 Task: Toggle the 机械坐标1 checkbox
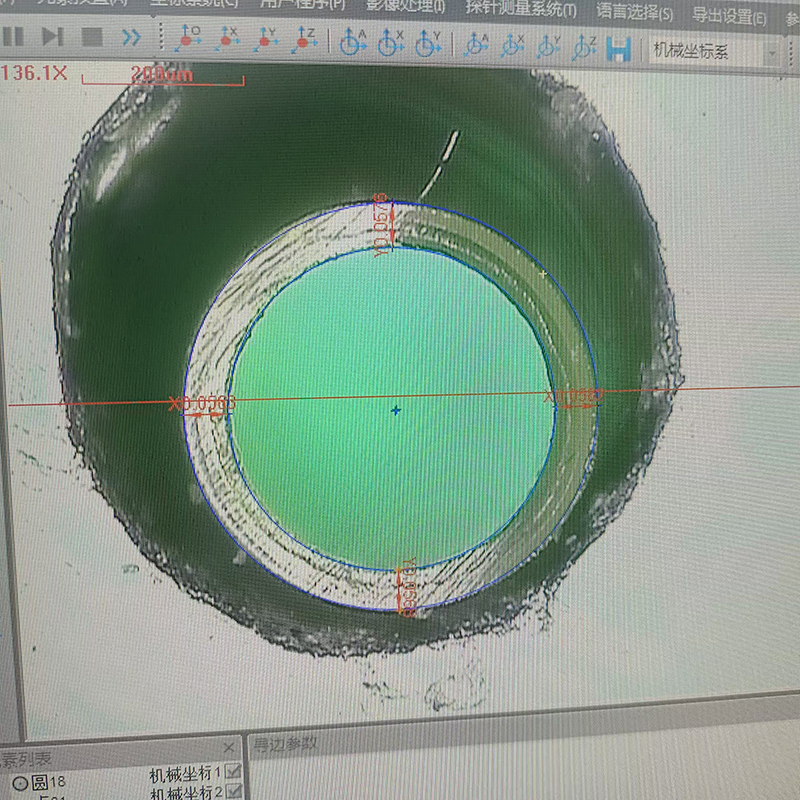233,772
